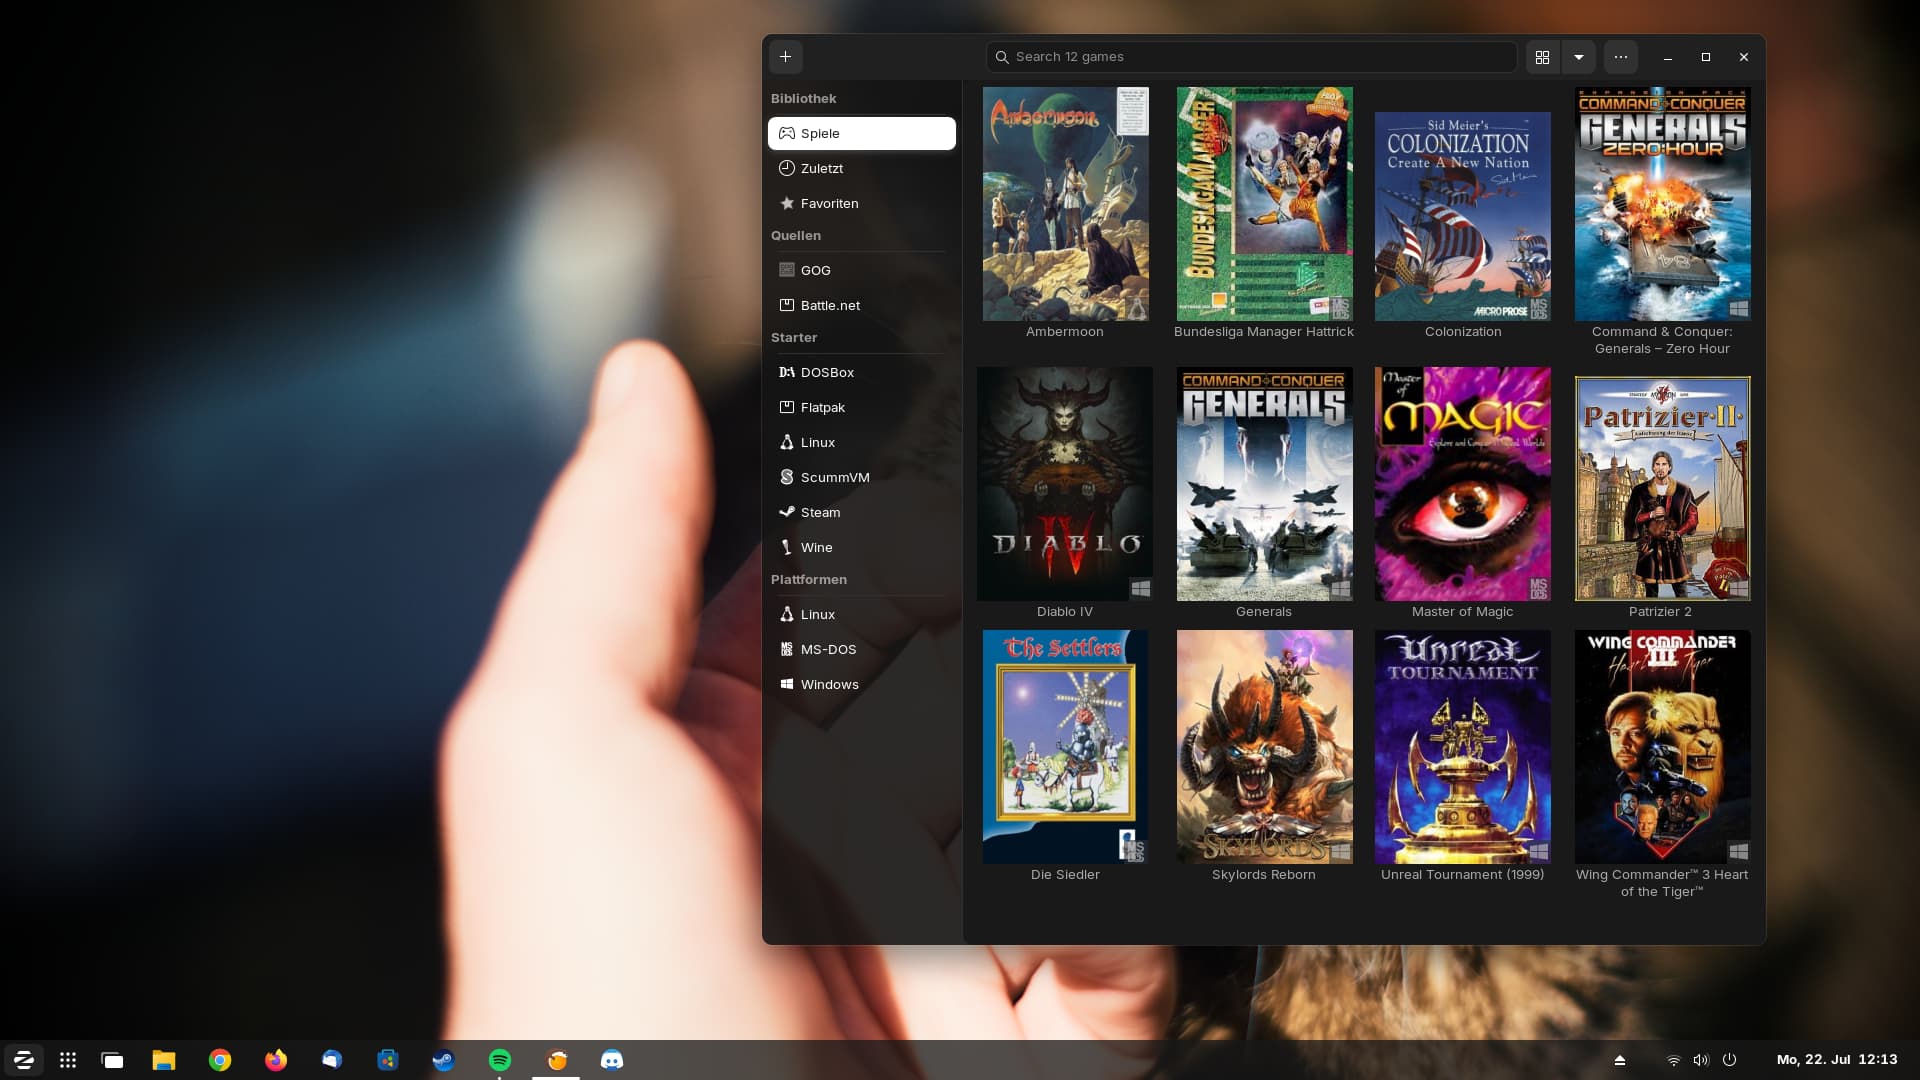Toggle the grid view mode button

pos(1542,57)
